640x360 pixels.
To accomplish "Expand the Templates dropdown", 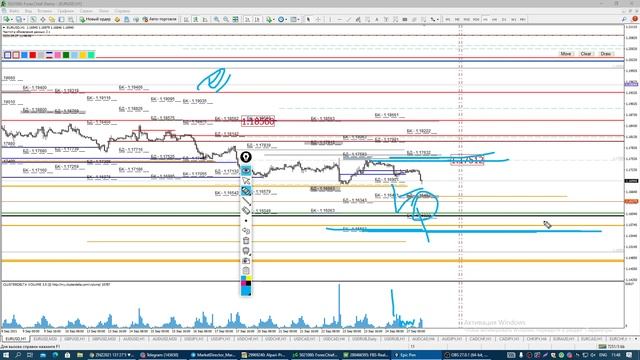I will (x=298, y=19).
